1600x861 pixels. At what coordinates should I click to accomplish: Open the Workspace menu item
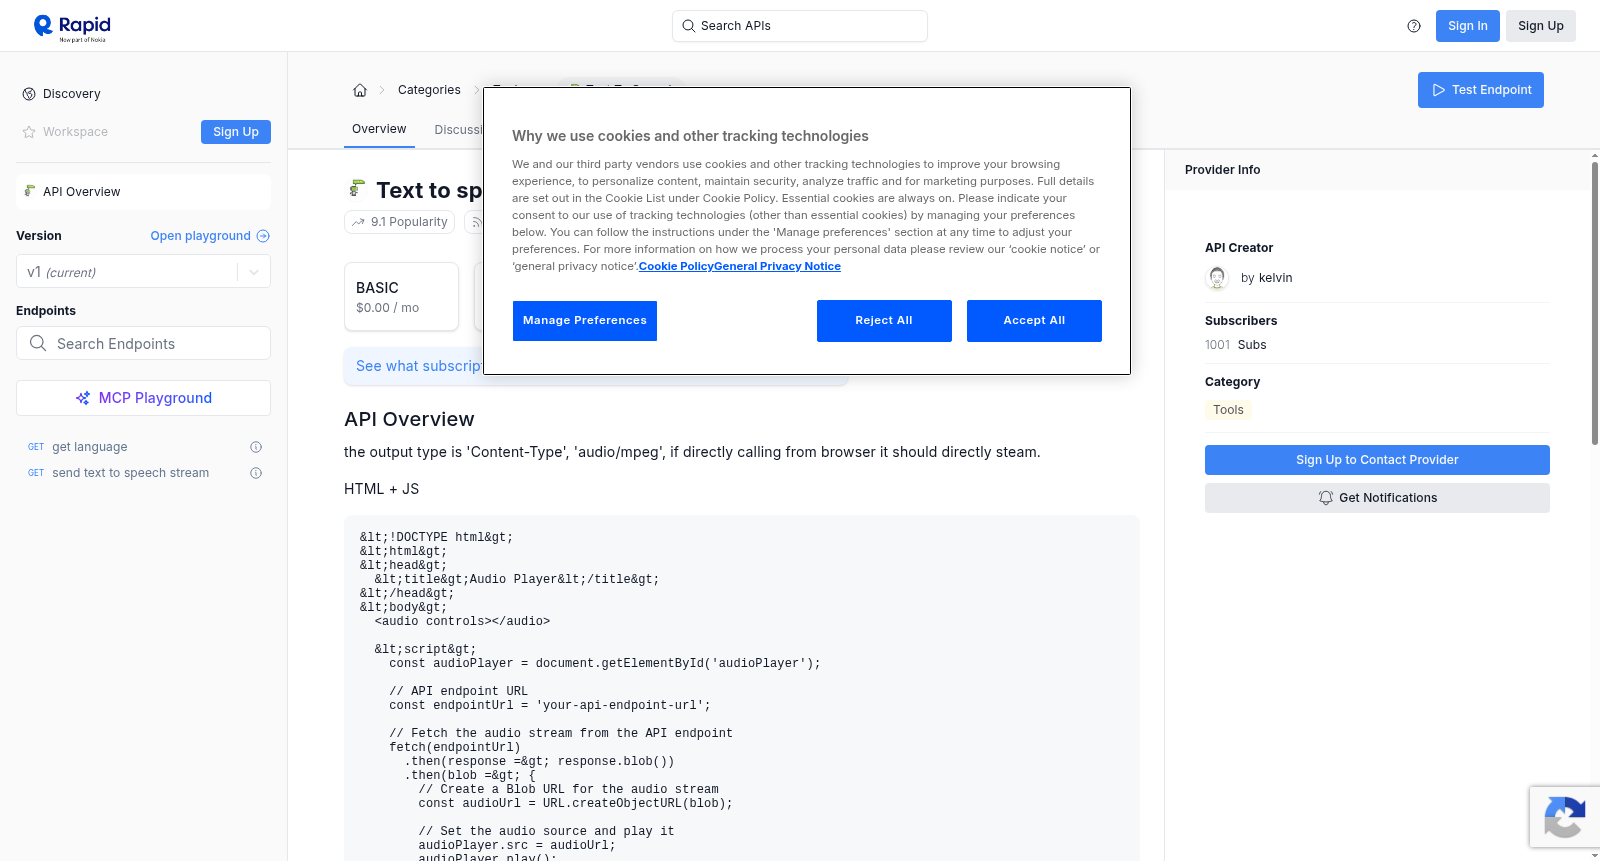(75, 132)
